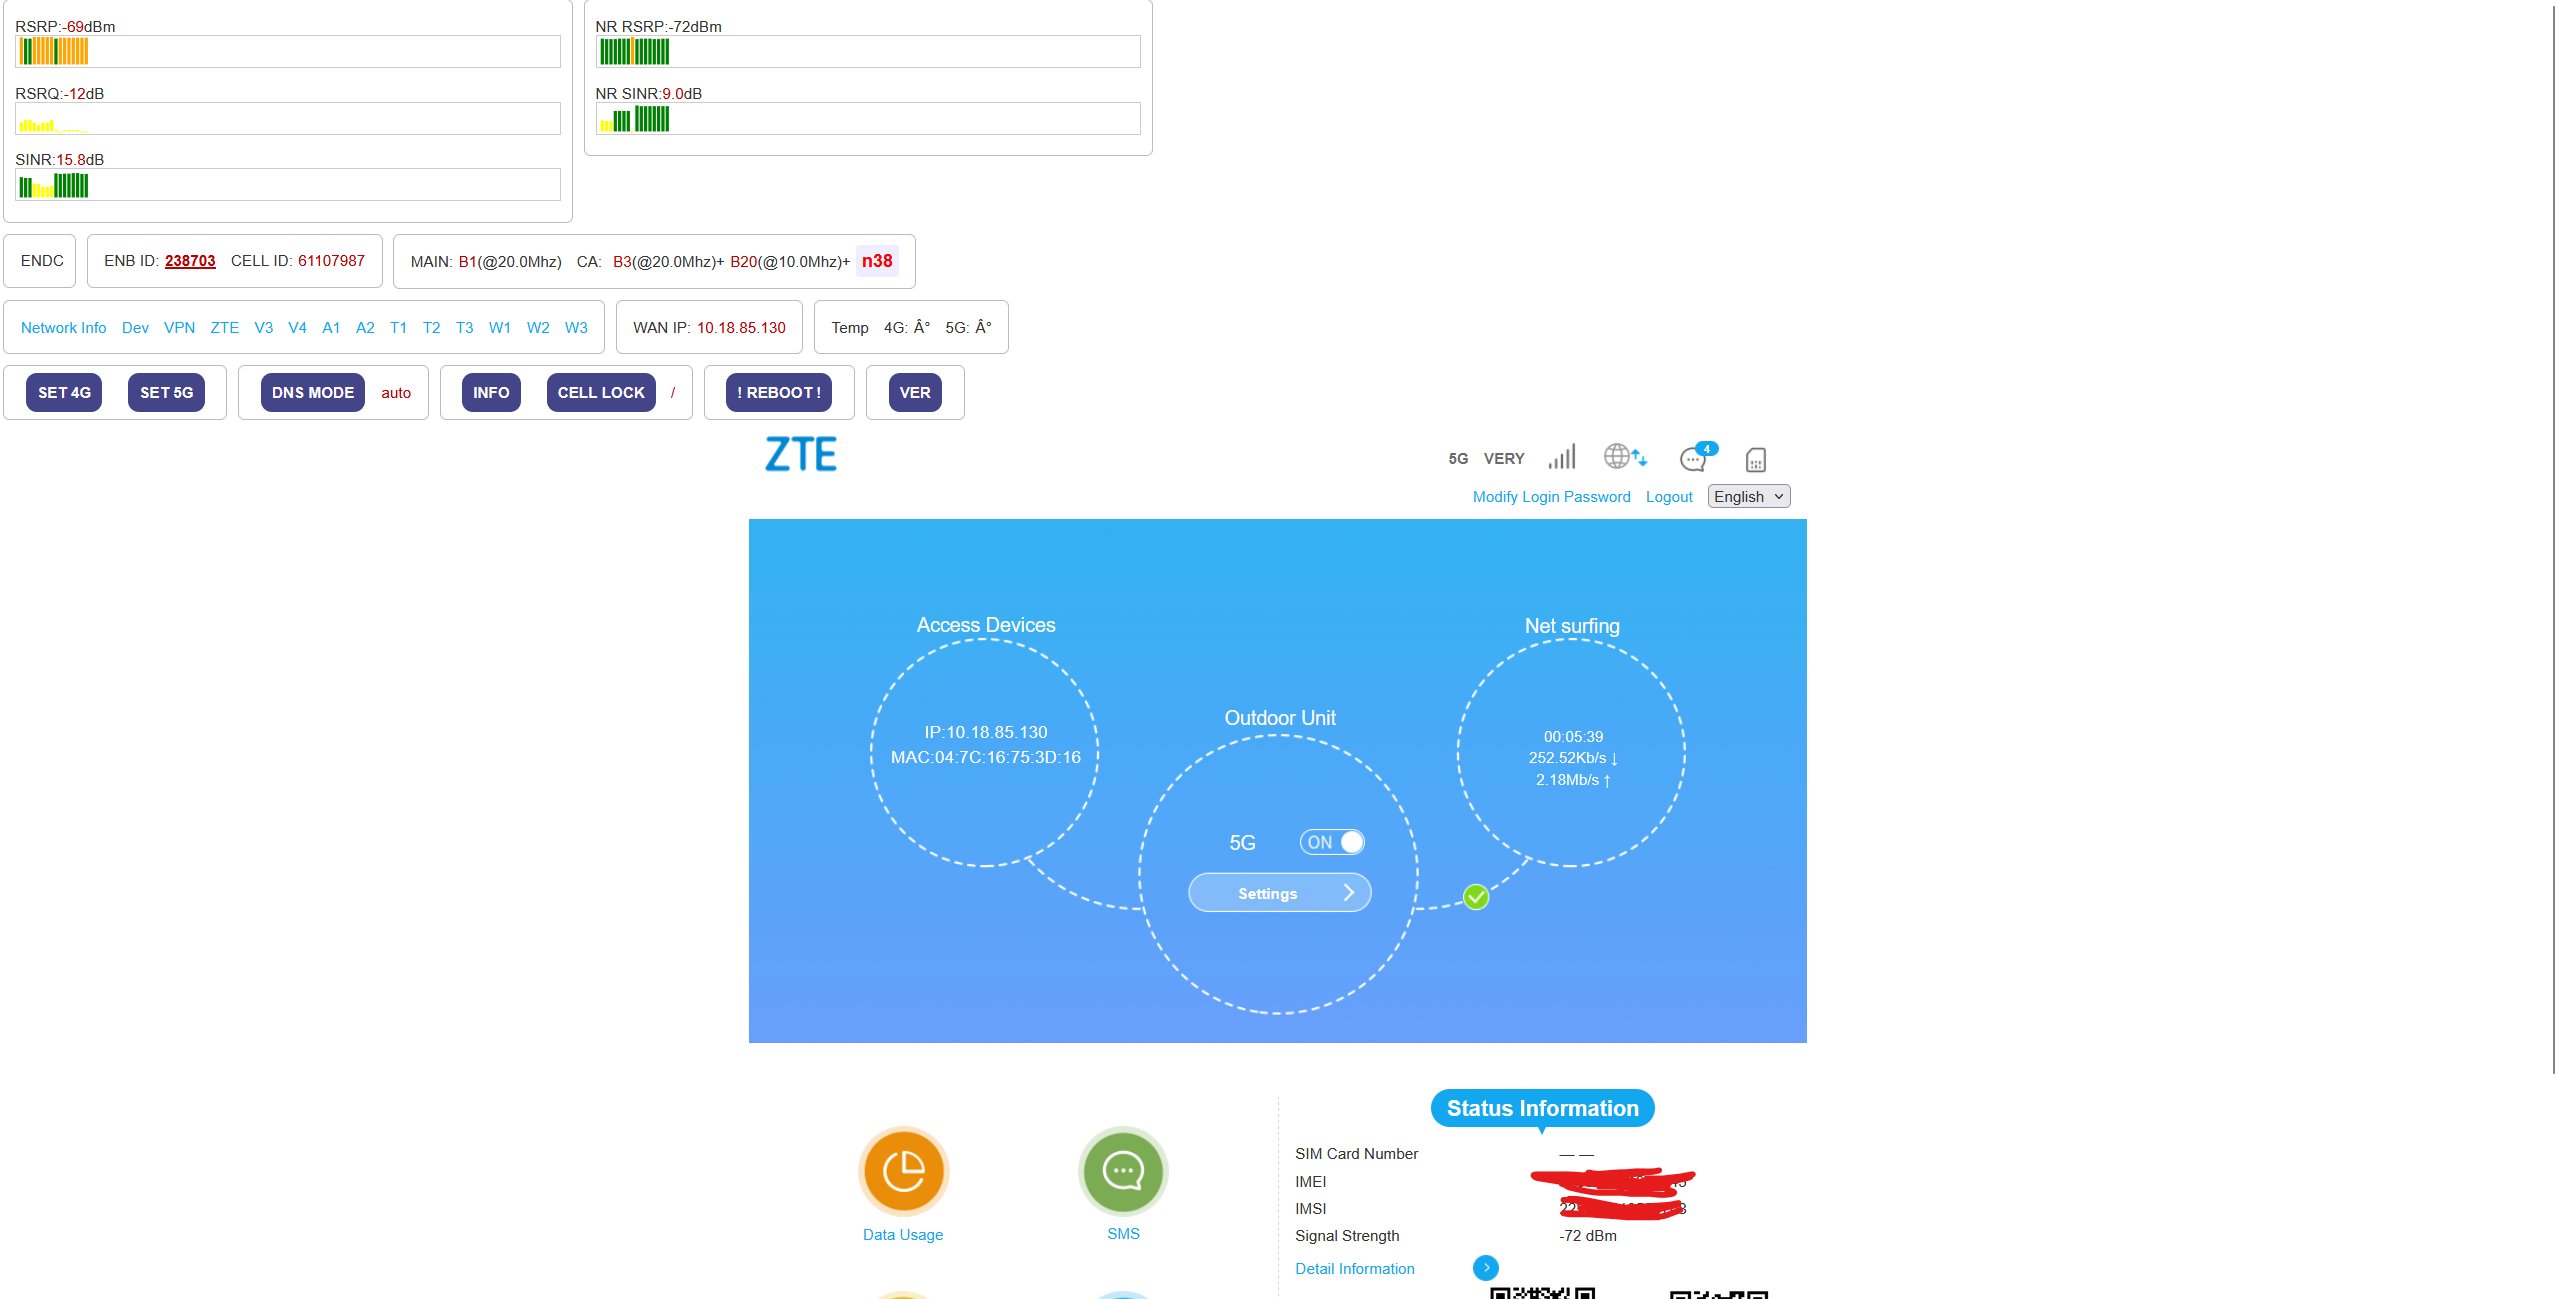Click the SIM card status icon
The width and height of the screenshot is (2557, 1299).
(1755, 459)
